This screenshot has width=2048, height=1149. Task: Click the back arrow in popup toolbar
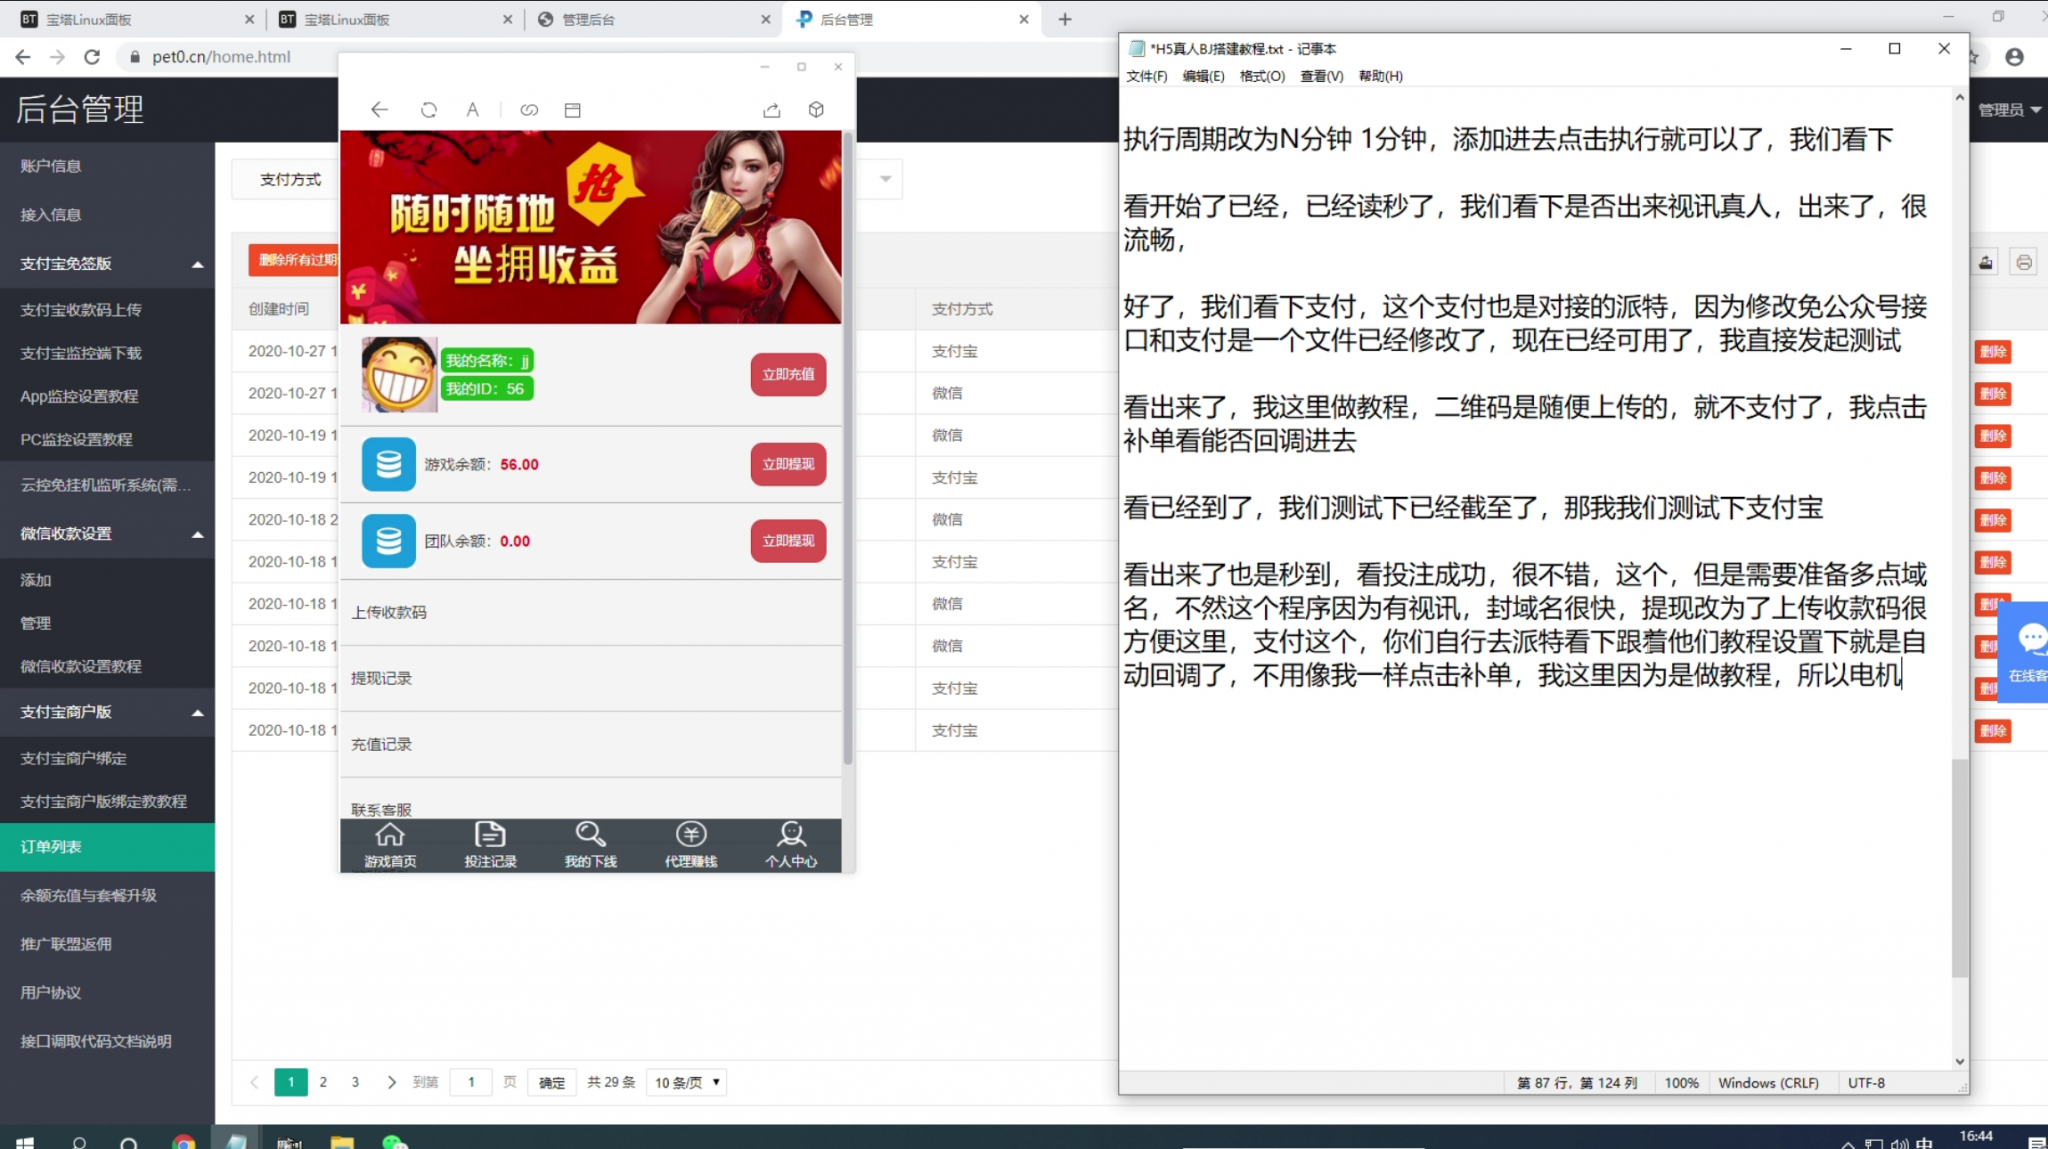click(379, 110)
